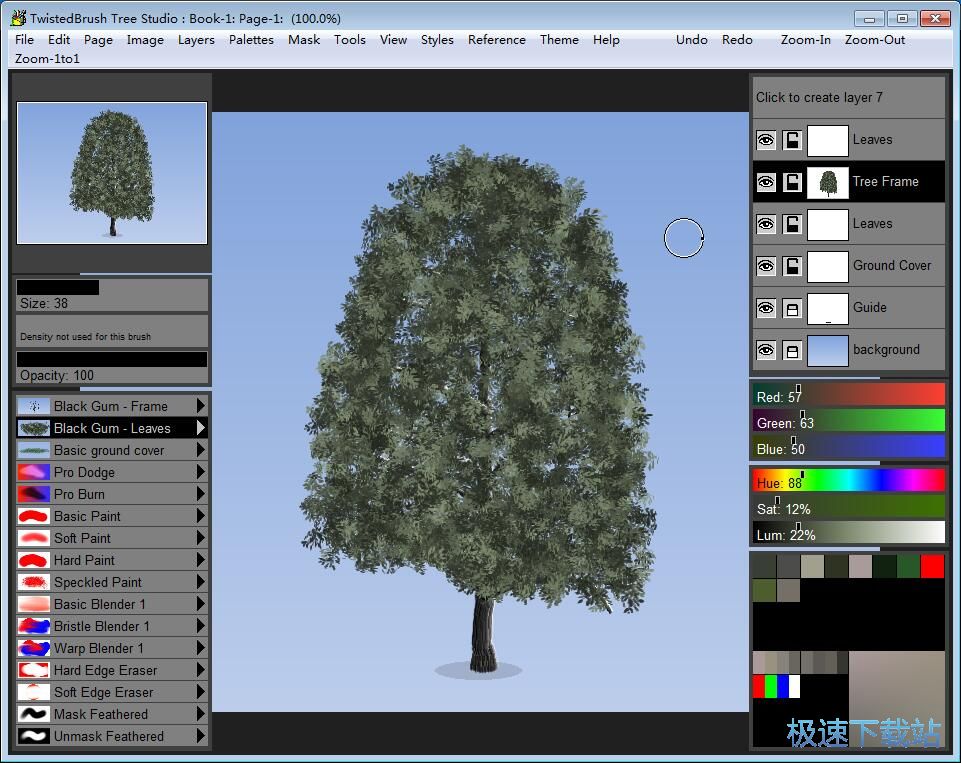Toggle lock on the Tree Frame layer
This screenshot has width=961, height=763.
point(792,182)
